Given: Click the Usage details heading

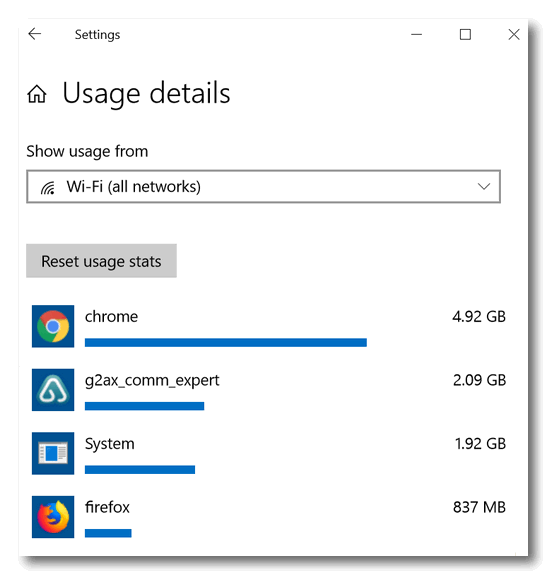Looking at the screenshot, I should (146, 94).
